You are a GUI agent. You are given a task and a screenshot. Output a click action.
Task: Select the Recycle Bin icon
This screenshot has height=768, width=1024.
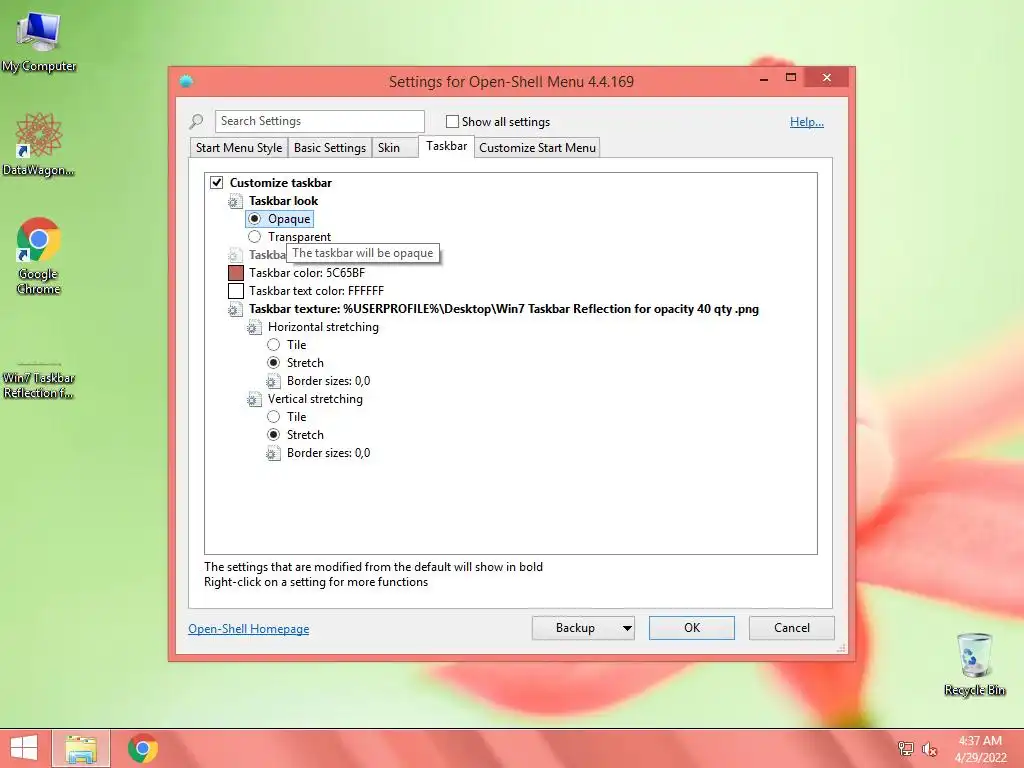pos(974,664)
